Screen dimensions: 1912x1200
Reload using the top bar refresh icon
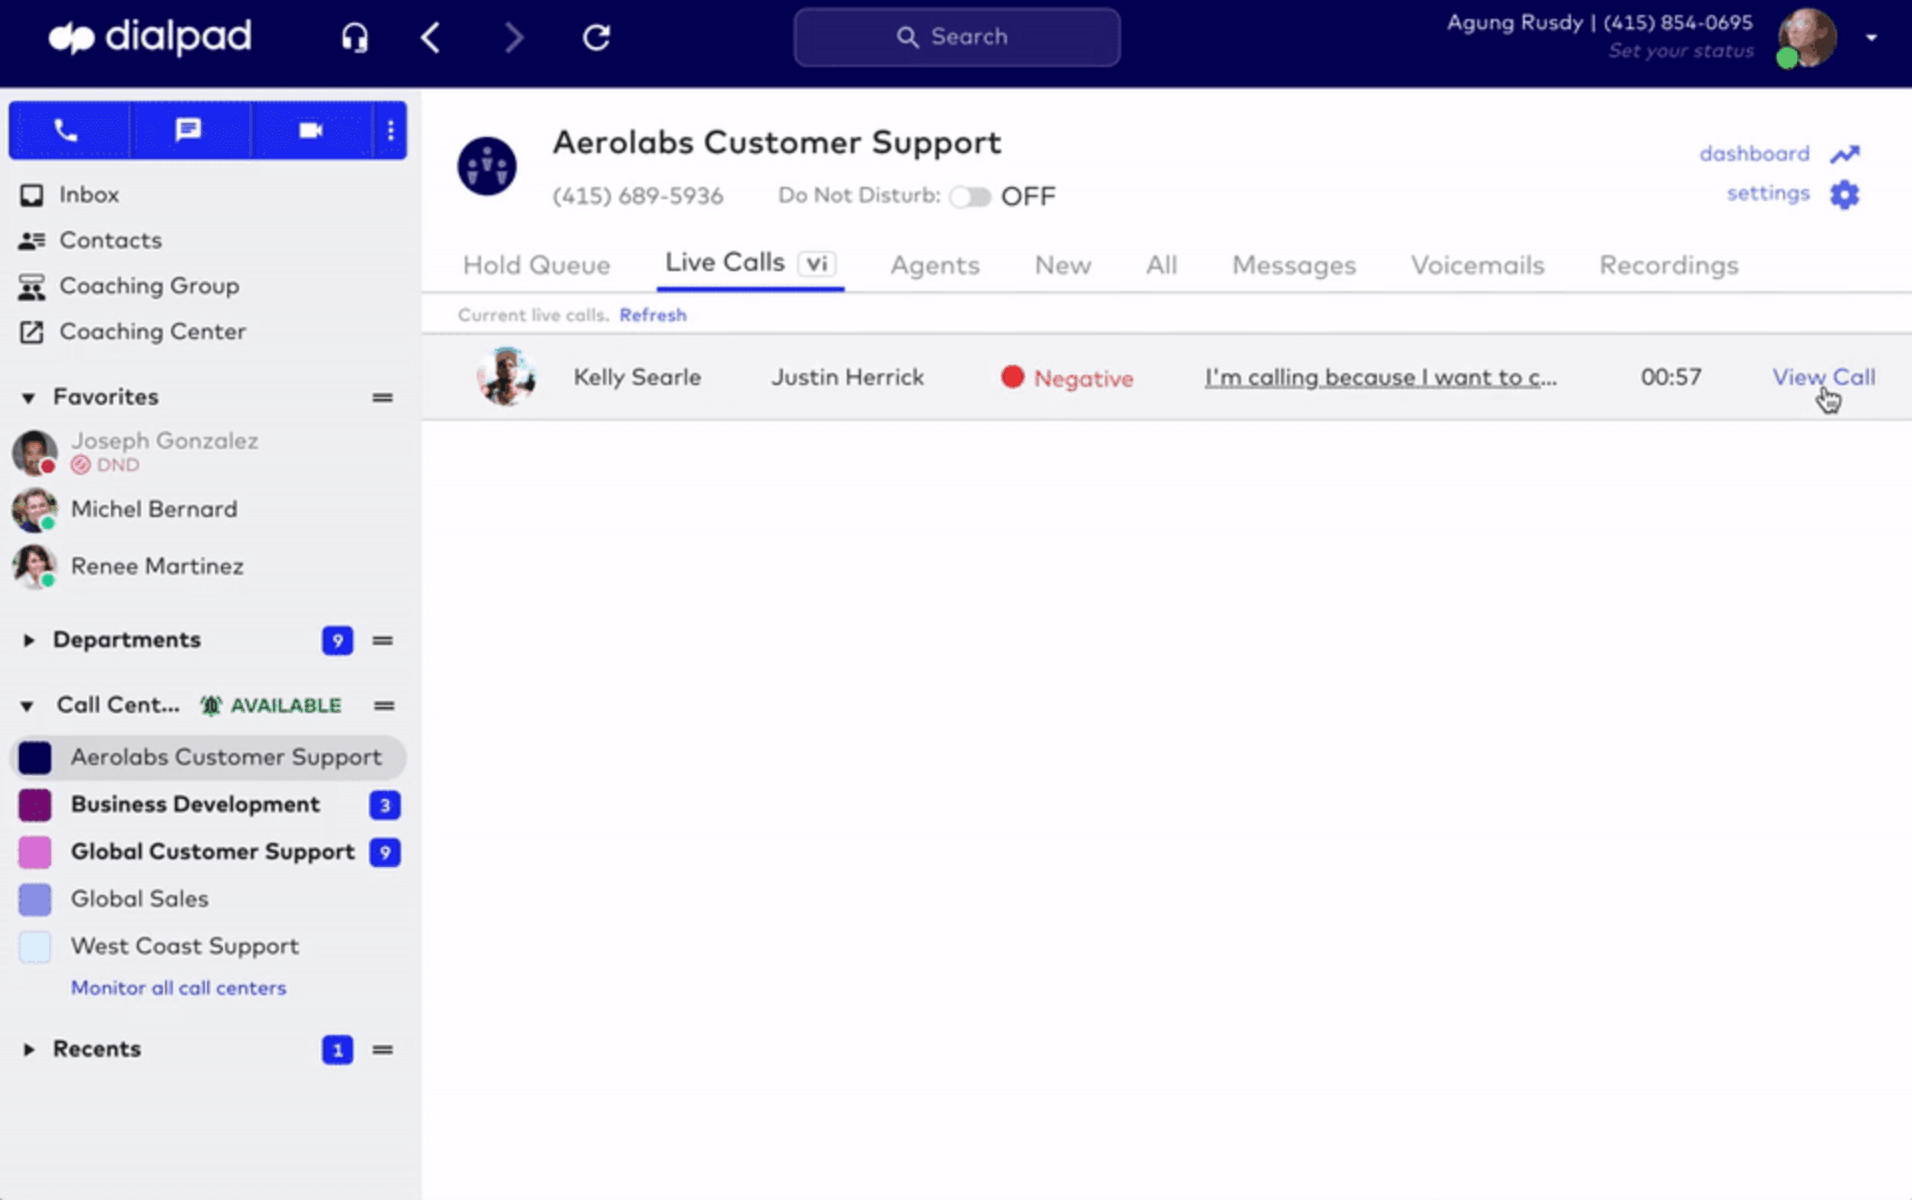pos(596,37)
